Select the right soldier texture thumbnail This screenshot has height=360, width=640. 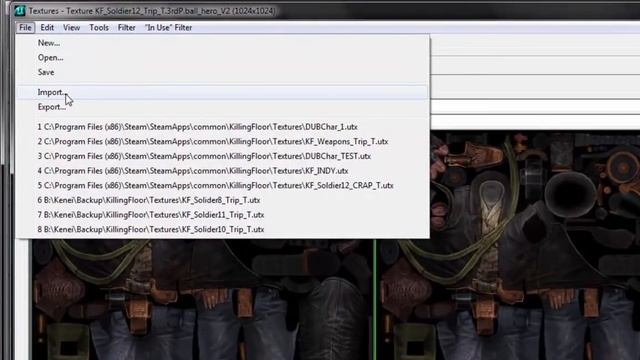(508, 245)
